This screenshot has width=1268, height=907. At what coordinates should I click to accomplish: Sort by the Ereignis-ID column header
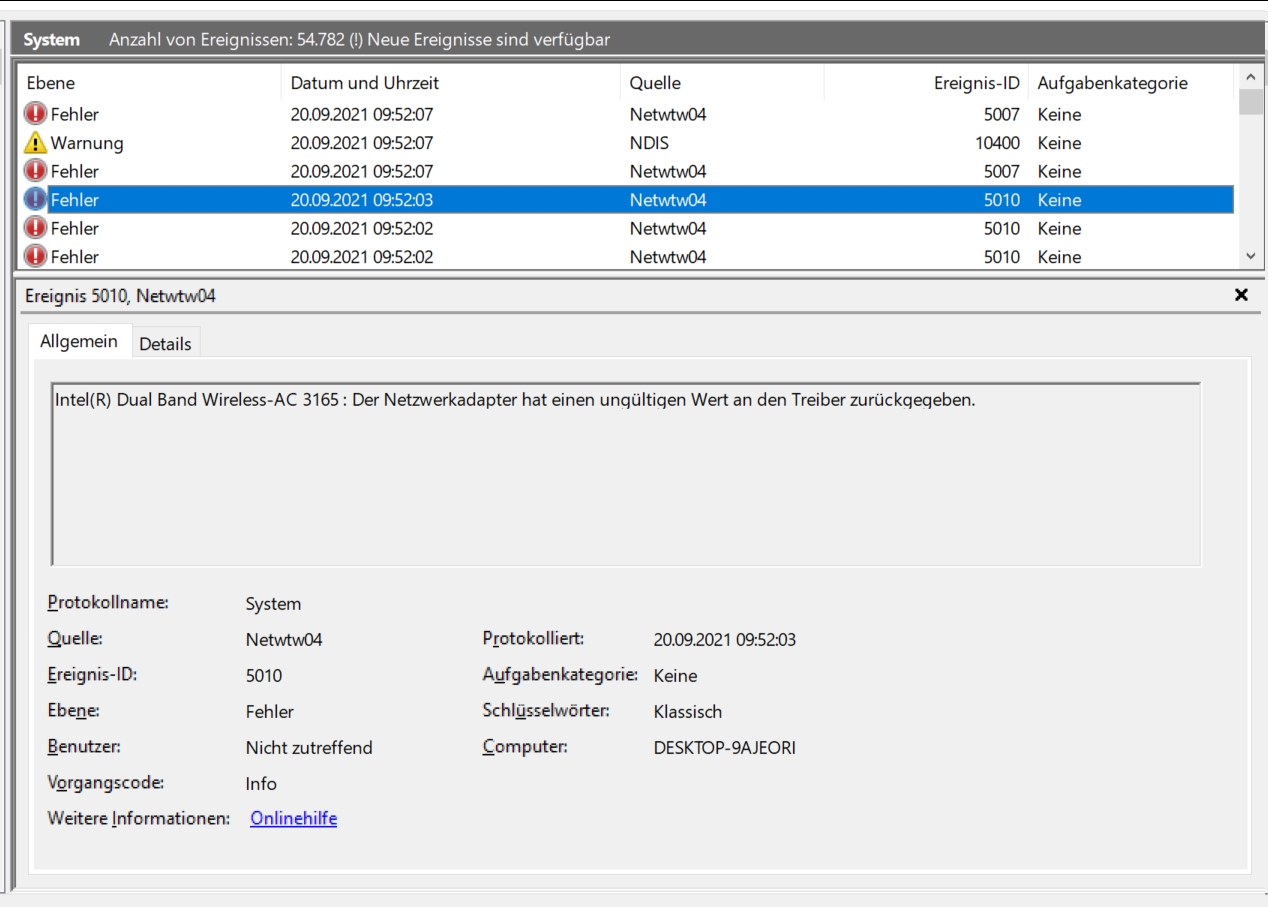point(926,83)
